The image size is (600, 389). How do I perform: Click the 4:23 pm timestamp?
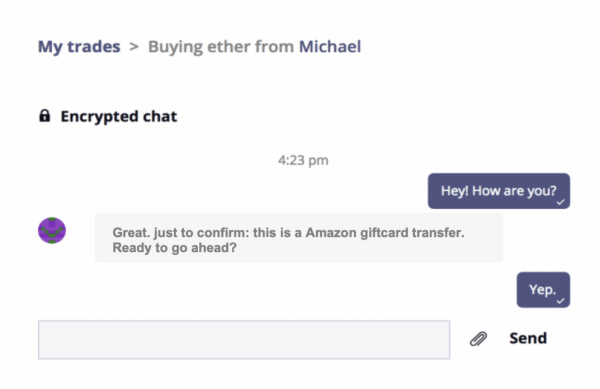point(303,160)
